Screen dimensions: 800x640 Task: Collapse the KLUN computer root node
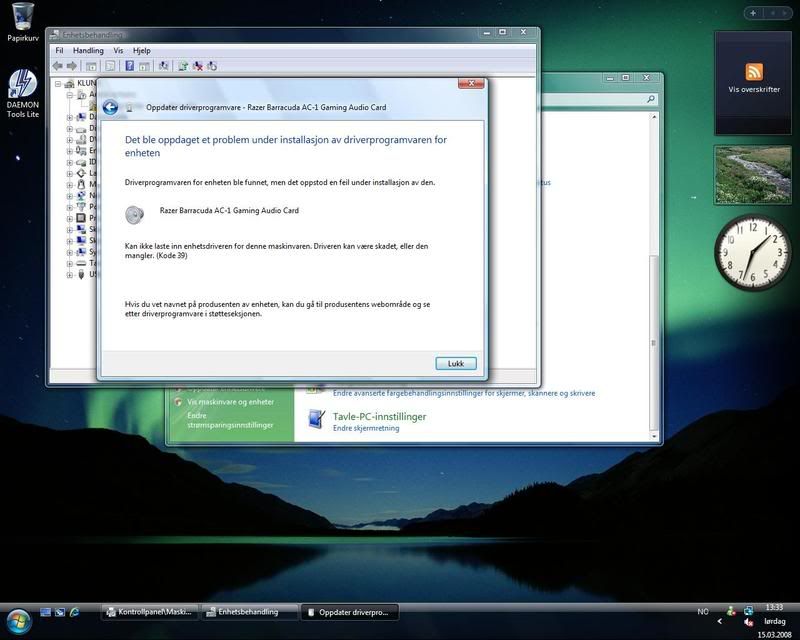[x=58, y=84]
